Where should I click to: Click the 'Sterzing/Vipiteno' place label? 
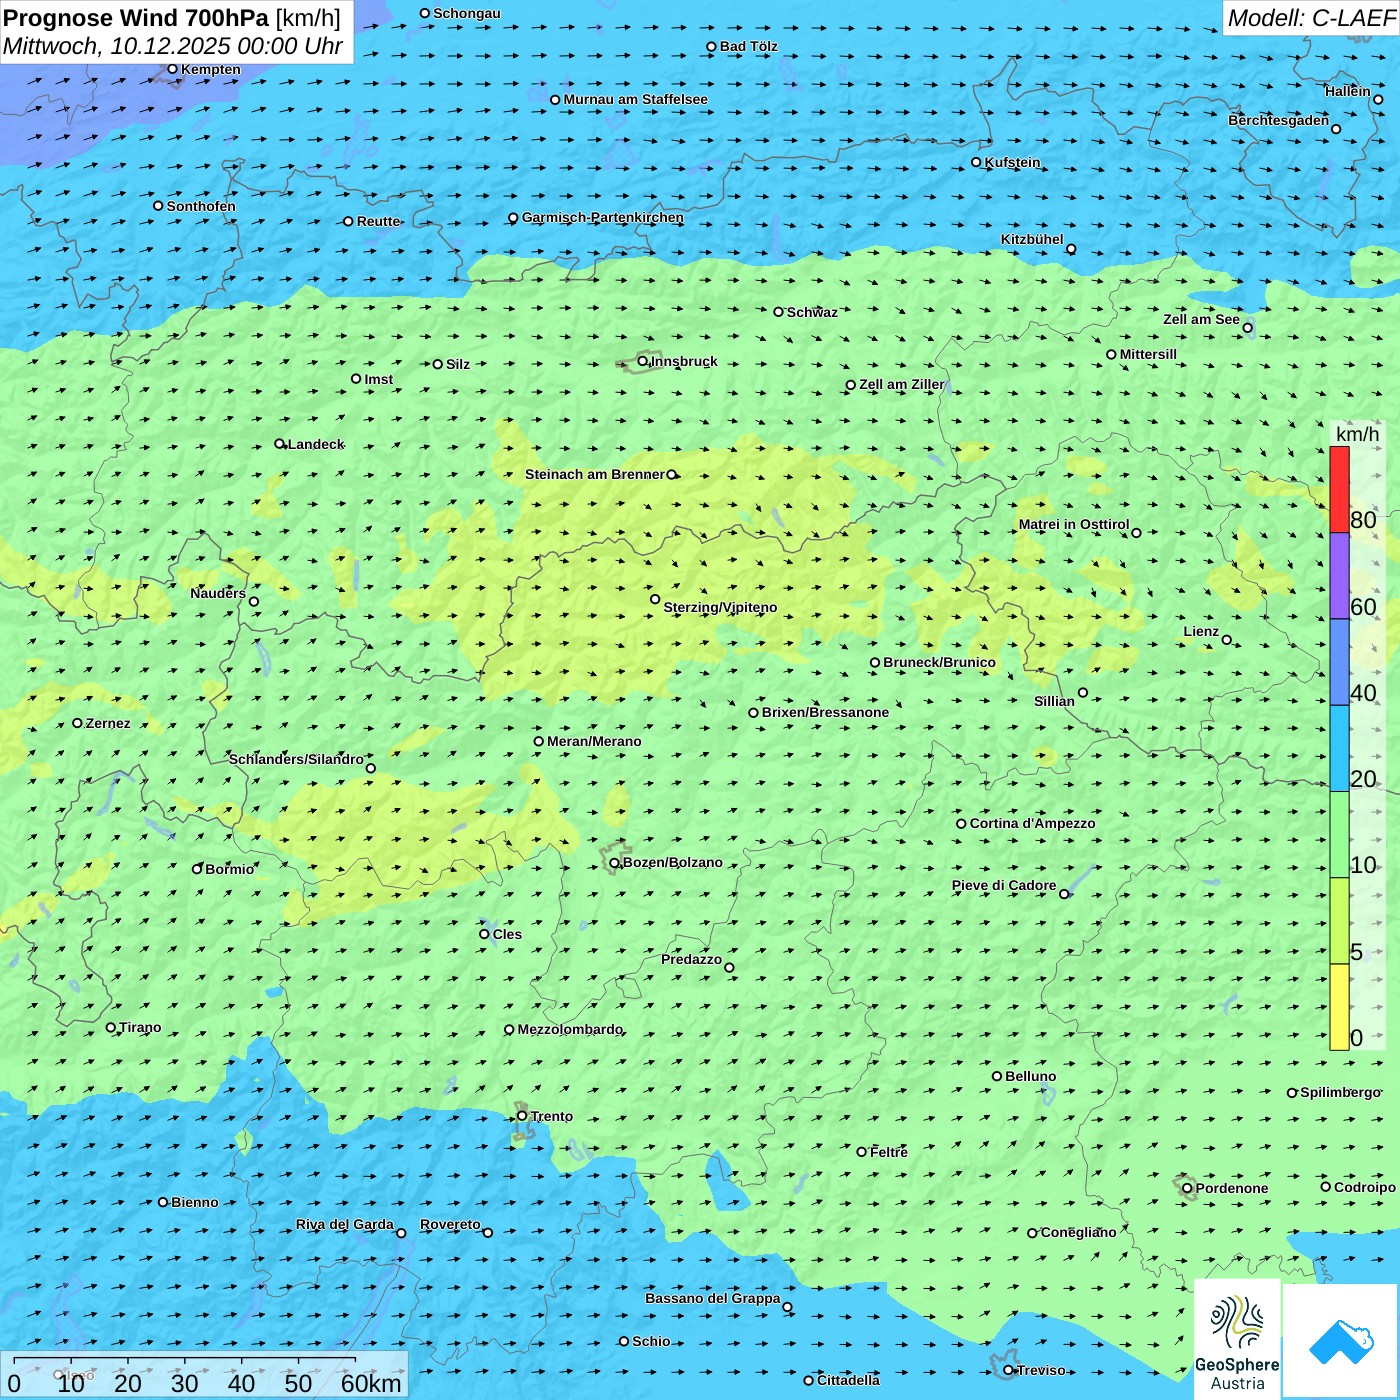[x=720, y=607]
